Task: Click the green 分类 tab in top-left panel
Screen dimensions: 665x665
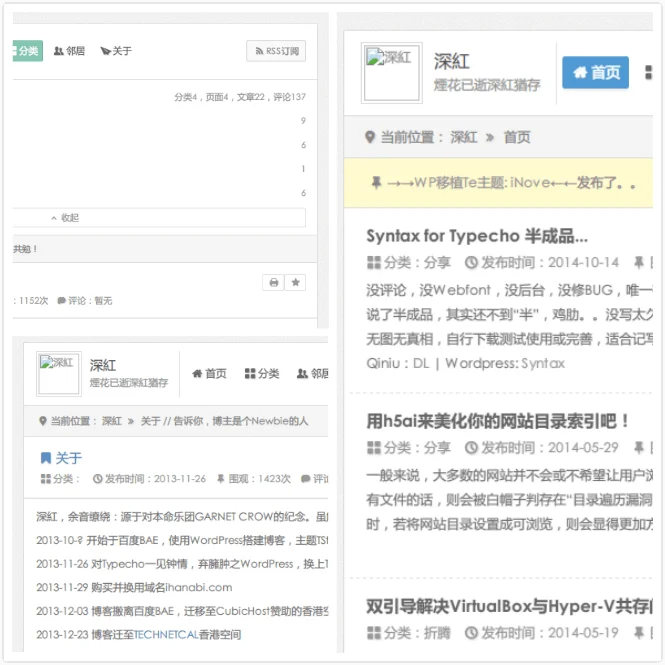Action: click(28, 51)
